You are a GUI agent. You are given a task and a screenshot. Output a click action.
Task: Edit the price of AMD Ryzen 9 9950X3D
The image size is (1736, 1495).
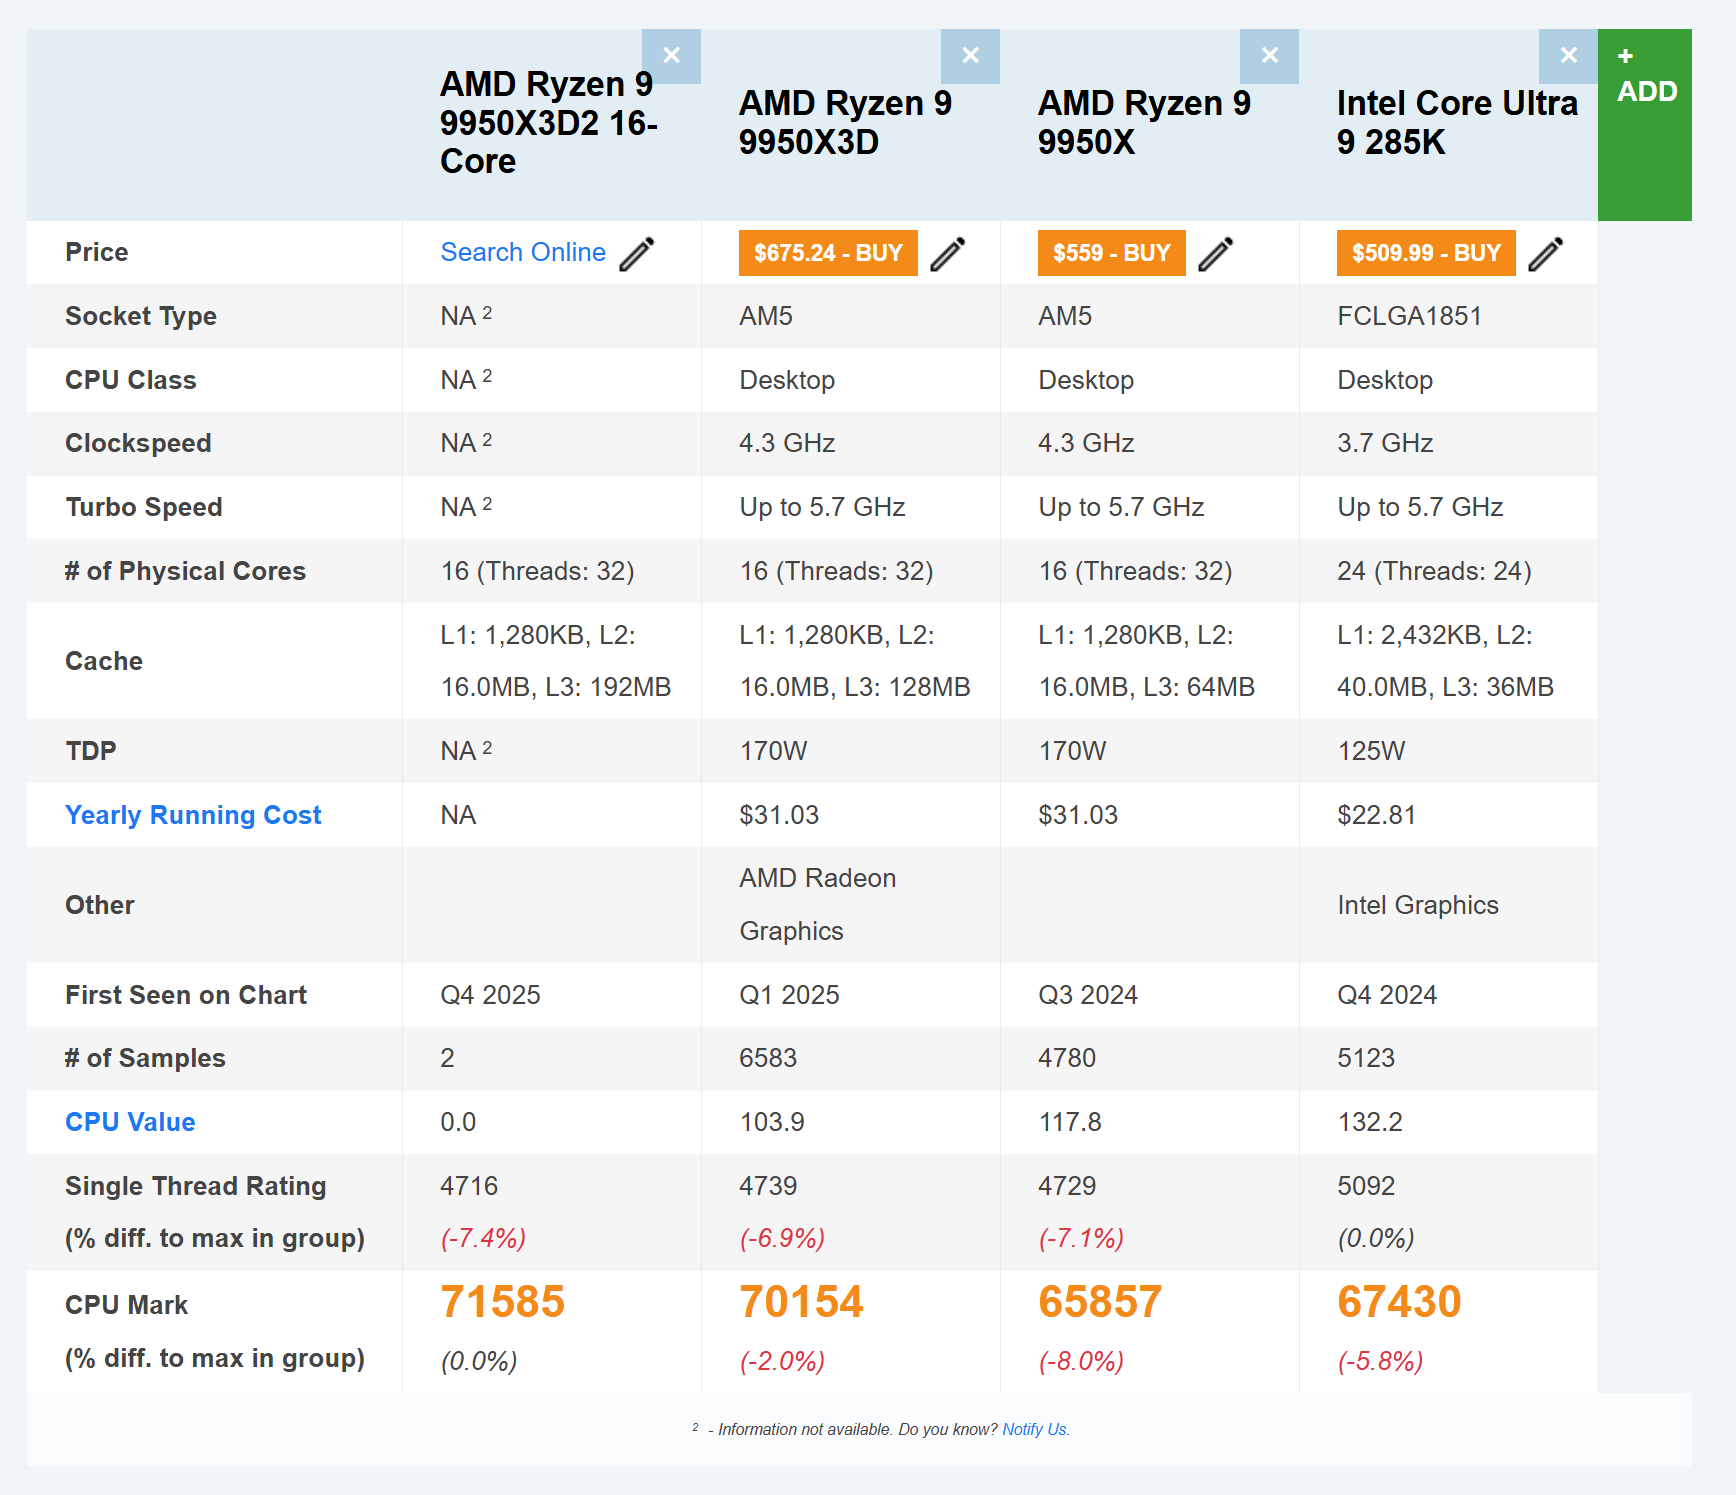point(950,253)
